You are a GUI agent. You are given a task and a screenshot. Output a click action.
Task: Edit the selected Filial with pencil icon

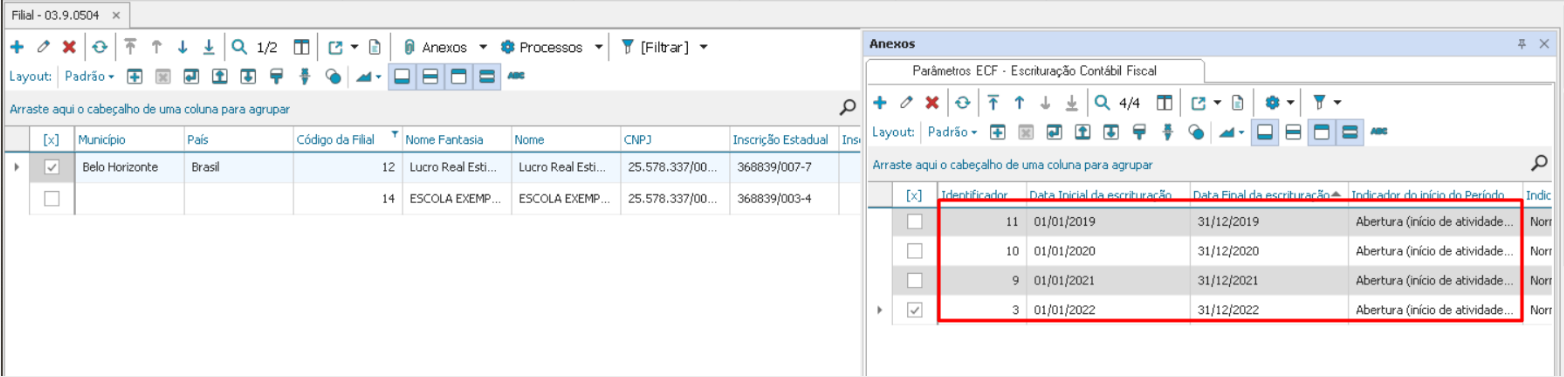(x=43, y=47)
